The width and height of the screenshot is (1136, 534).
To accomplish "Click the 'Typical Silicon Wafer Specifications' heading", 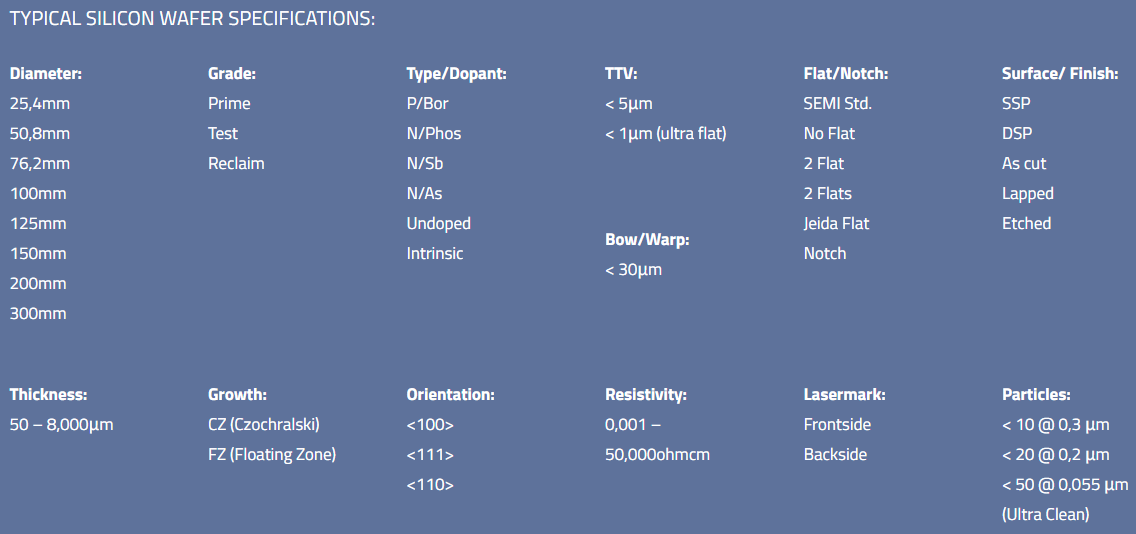I will [x=192, y=19].
